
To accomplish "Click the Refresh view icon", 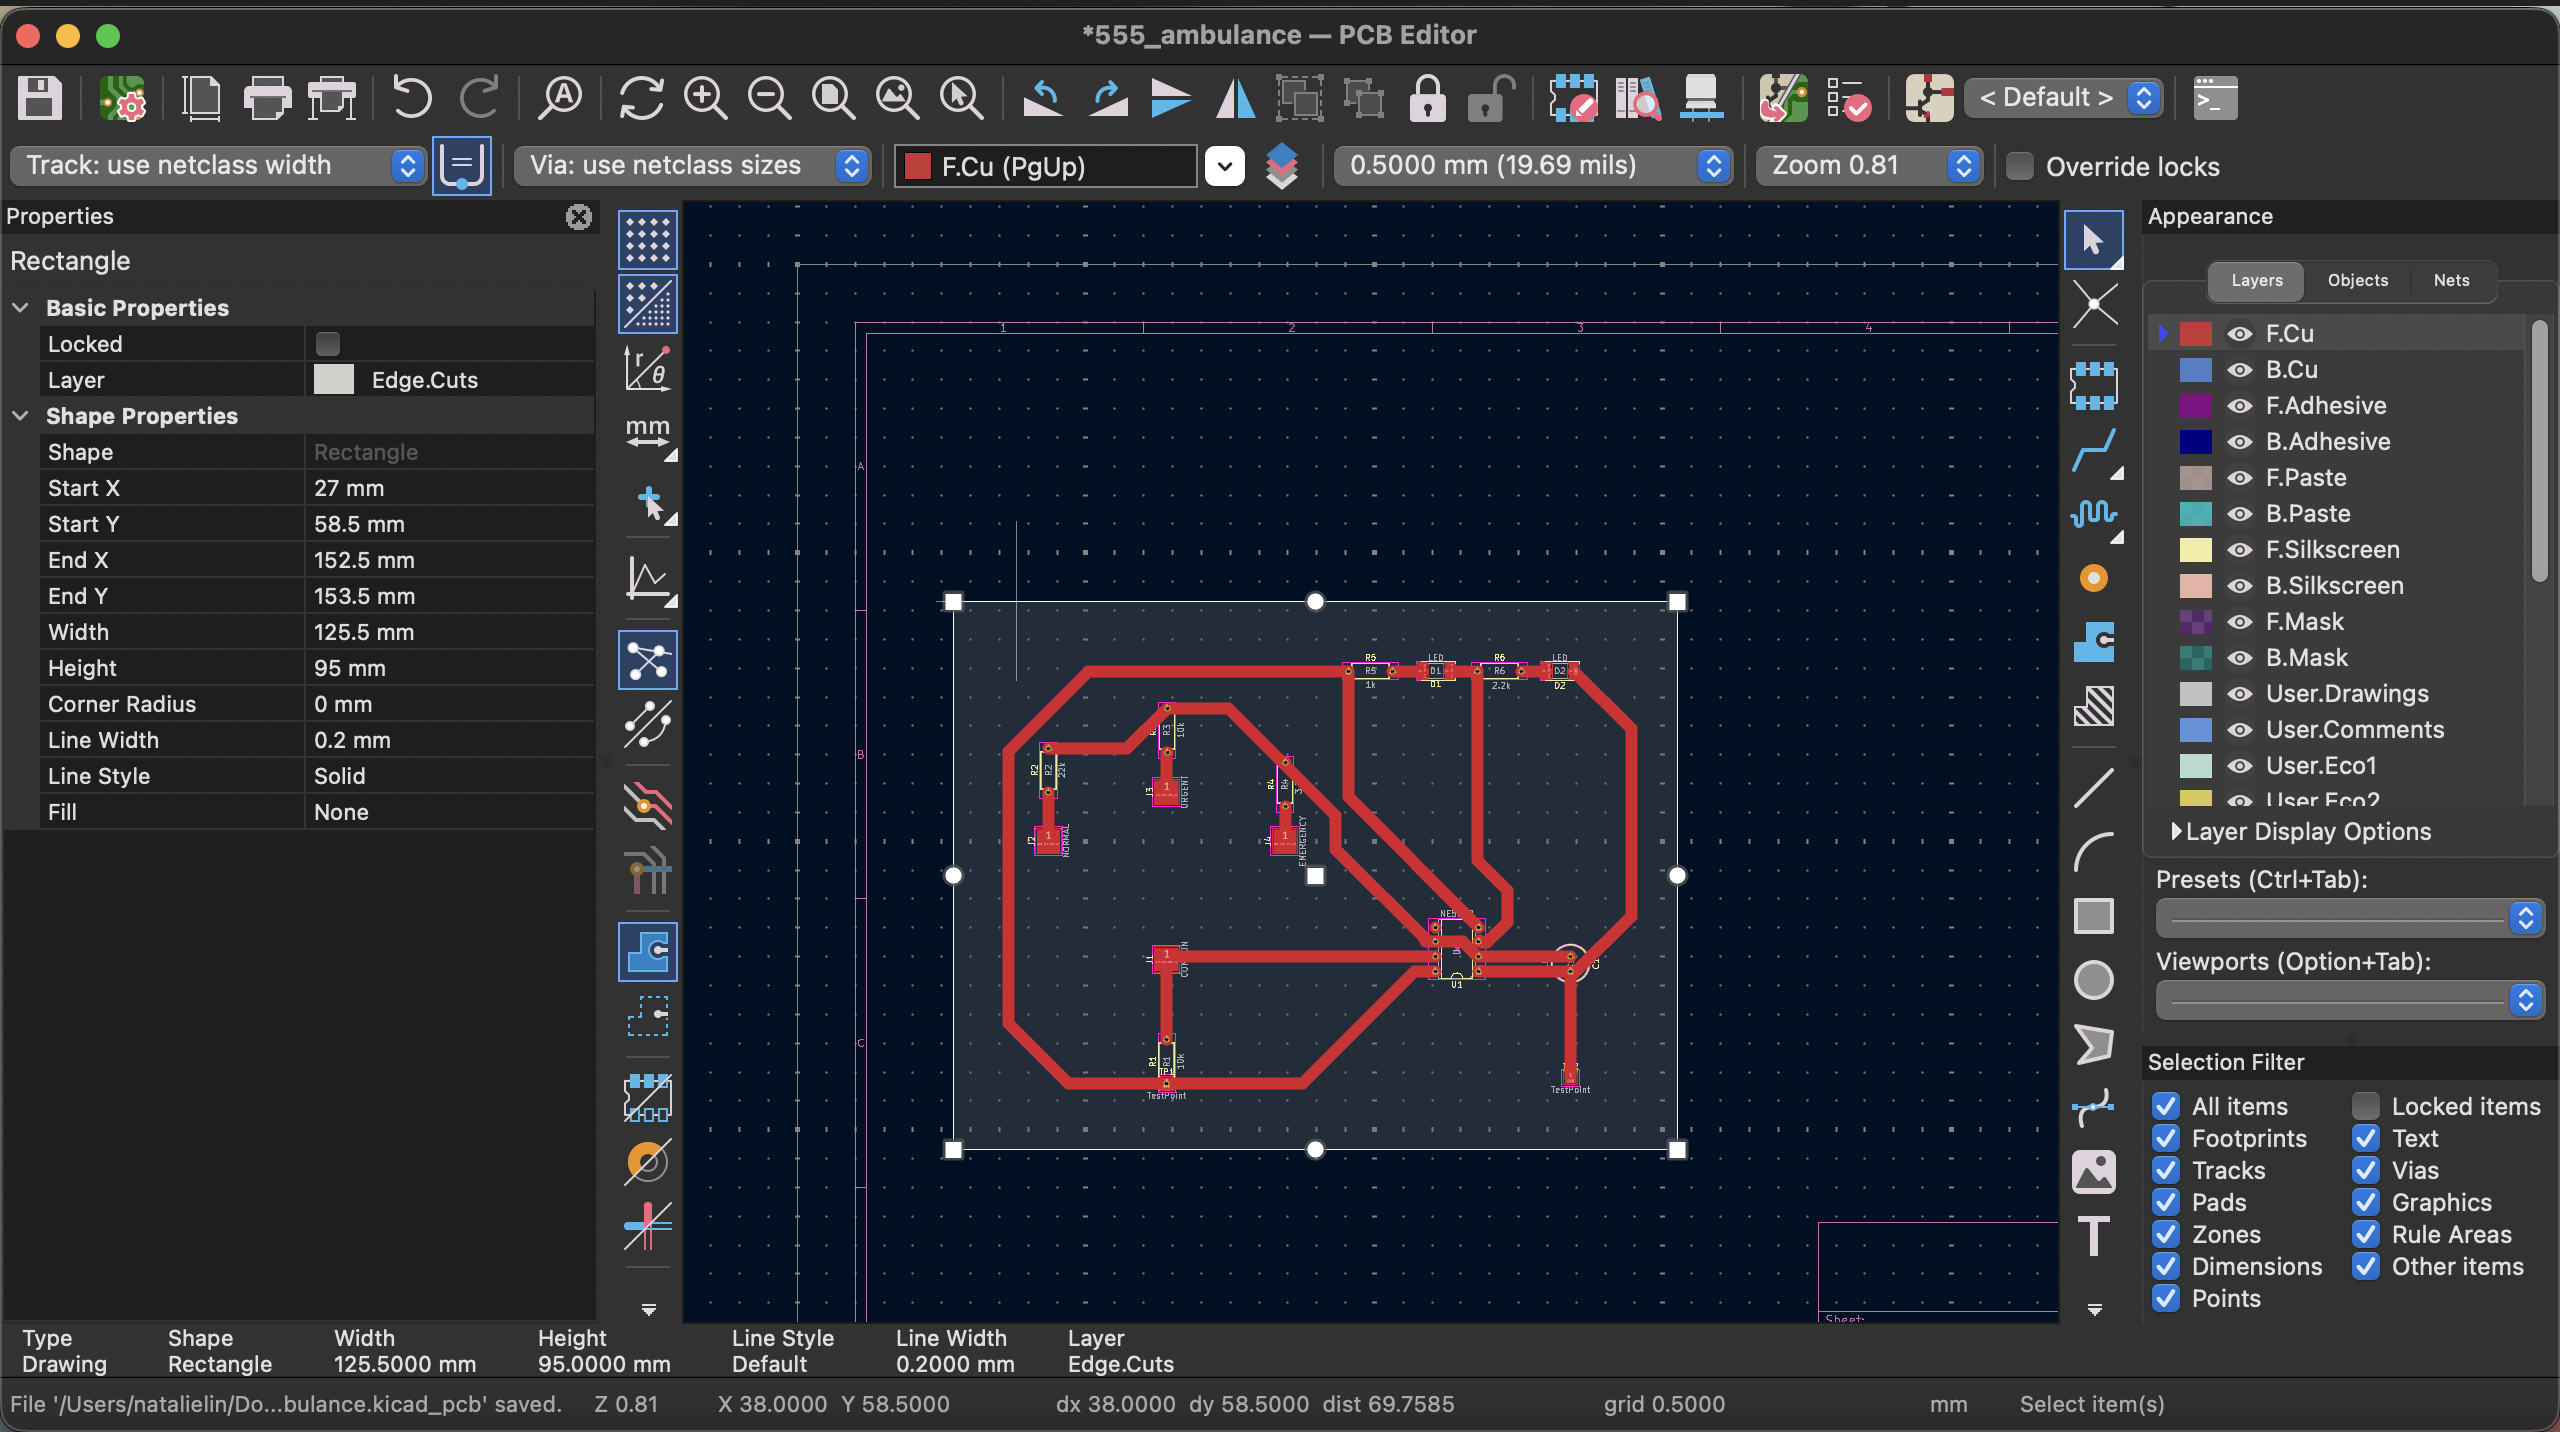I will (x=641, y=99).
